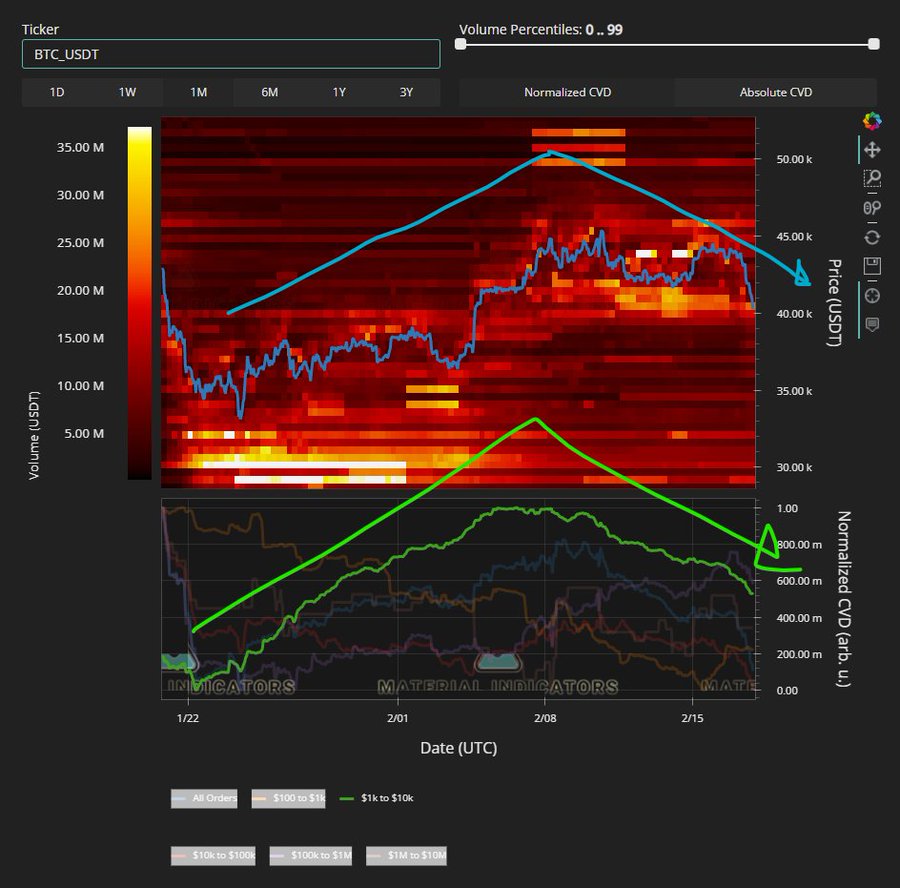
Task: Click the BTC_USDT ticker input field
Action: coord(231,54)
